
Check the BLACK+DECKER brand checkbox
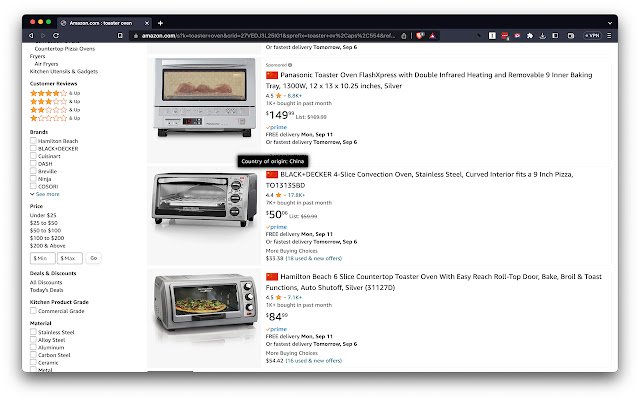pyautogui.click(x=33, y=148)
